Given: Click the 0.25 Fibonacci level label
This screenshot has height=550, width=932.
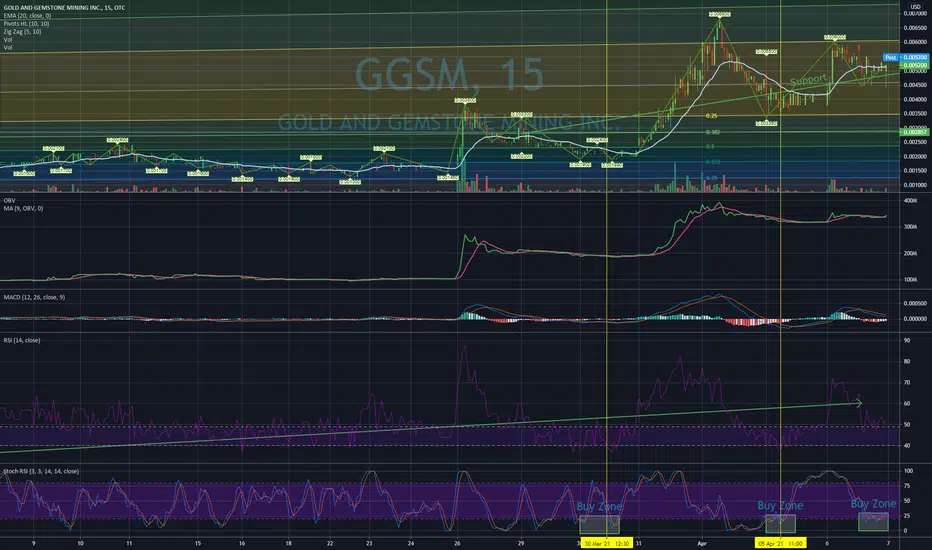Looking at the screenshot, I should point(711,116).
